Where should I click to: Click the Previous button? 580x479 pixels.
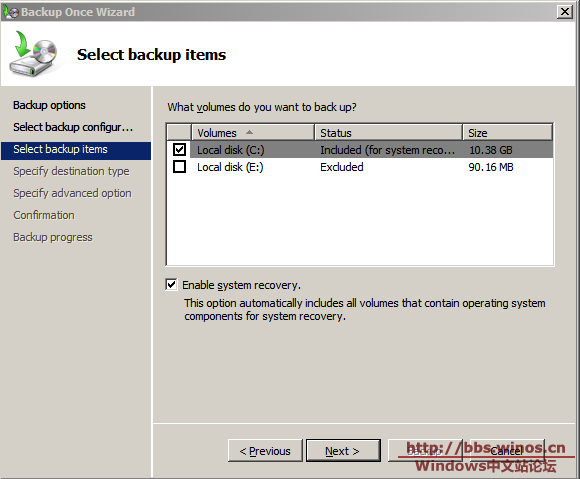pos(265,451)
